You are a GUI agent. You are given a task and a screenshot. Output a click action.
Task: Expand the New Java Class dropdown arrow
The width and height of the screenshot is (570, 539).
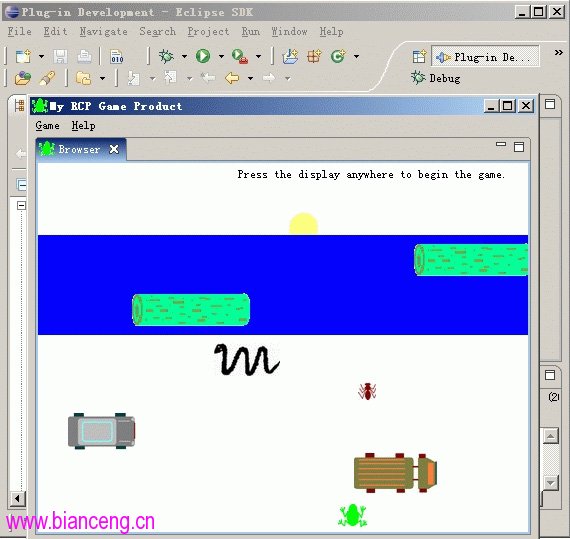coord(356,56)
